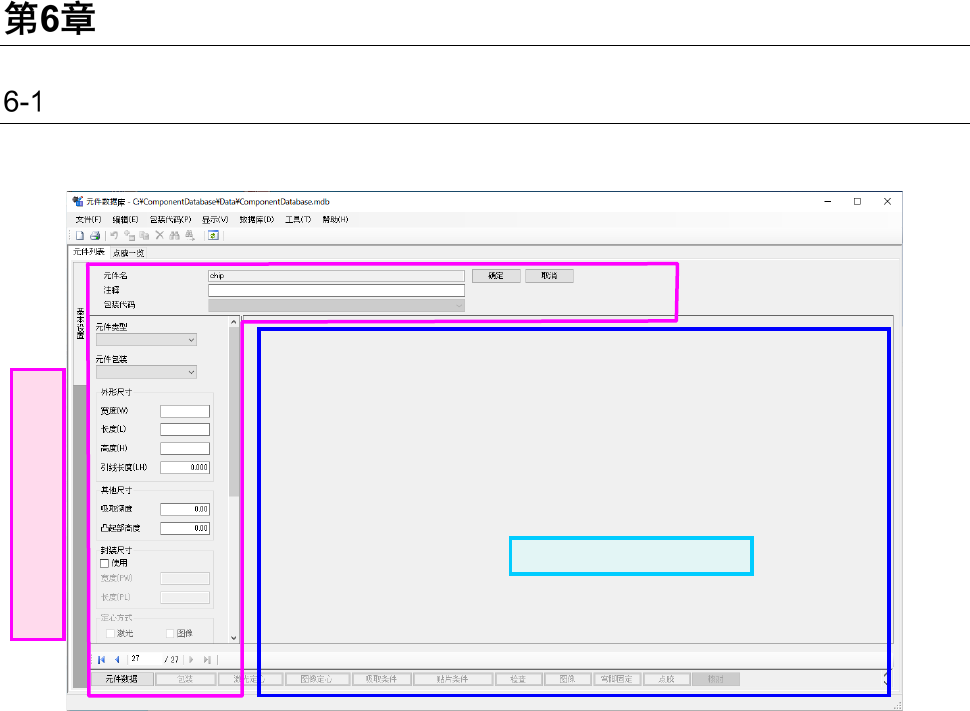
Task: Toggle the 图像 centering checkbox
Action: click(170, 634)
